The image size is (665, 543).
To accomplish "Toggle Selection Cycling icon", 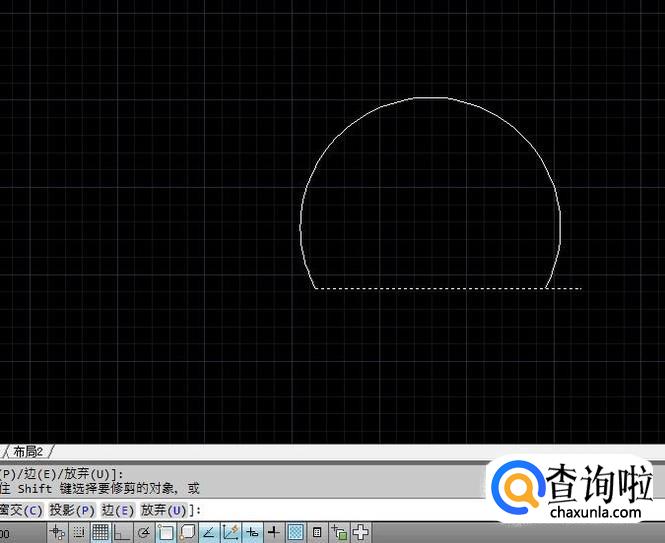I will click(x=339, y=532).
